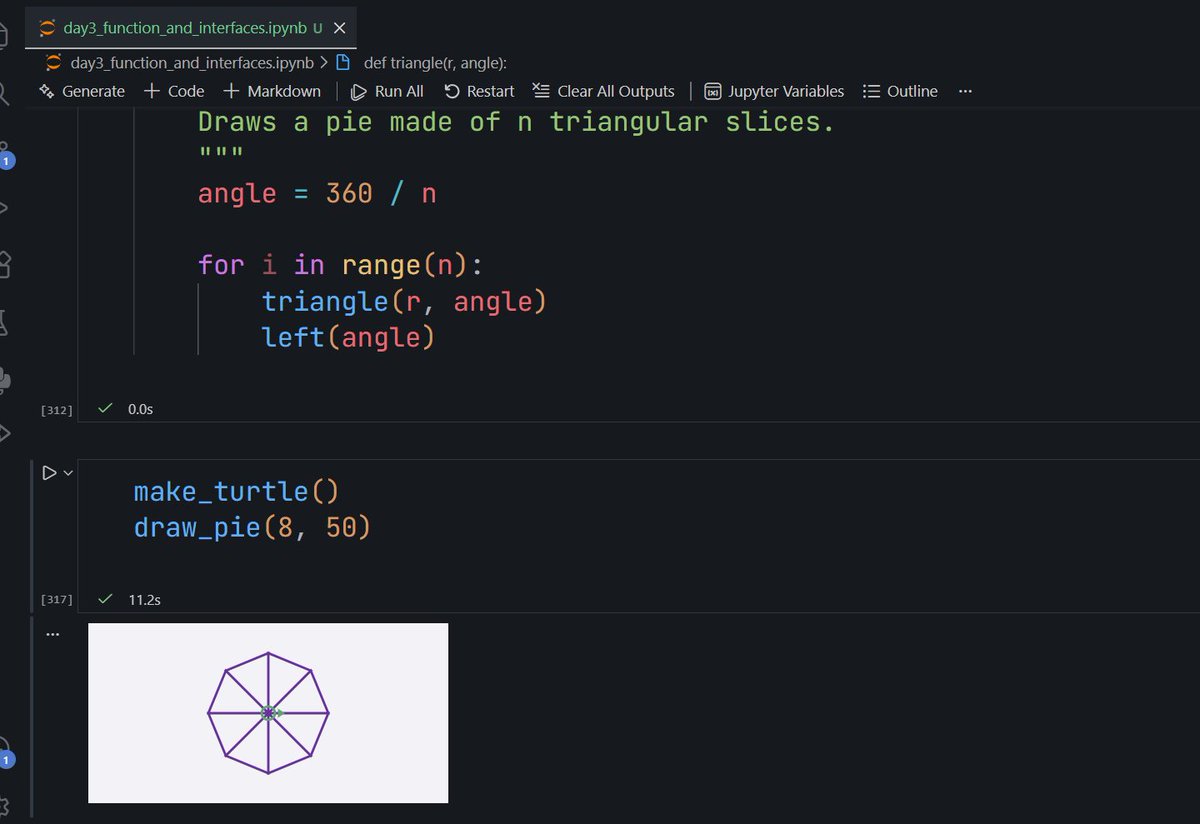Click the 'angle = 360 / n' code line
1200x824 pixels.
tap(317, 193)
